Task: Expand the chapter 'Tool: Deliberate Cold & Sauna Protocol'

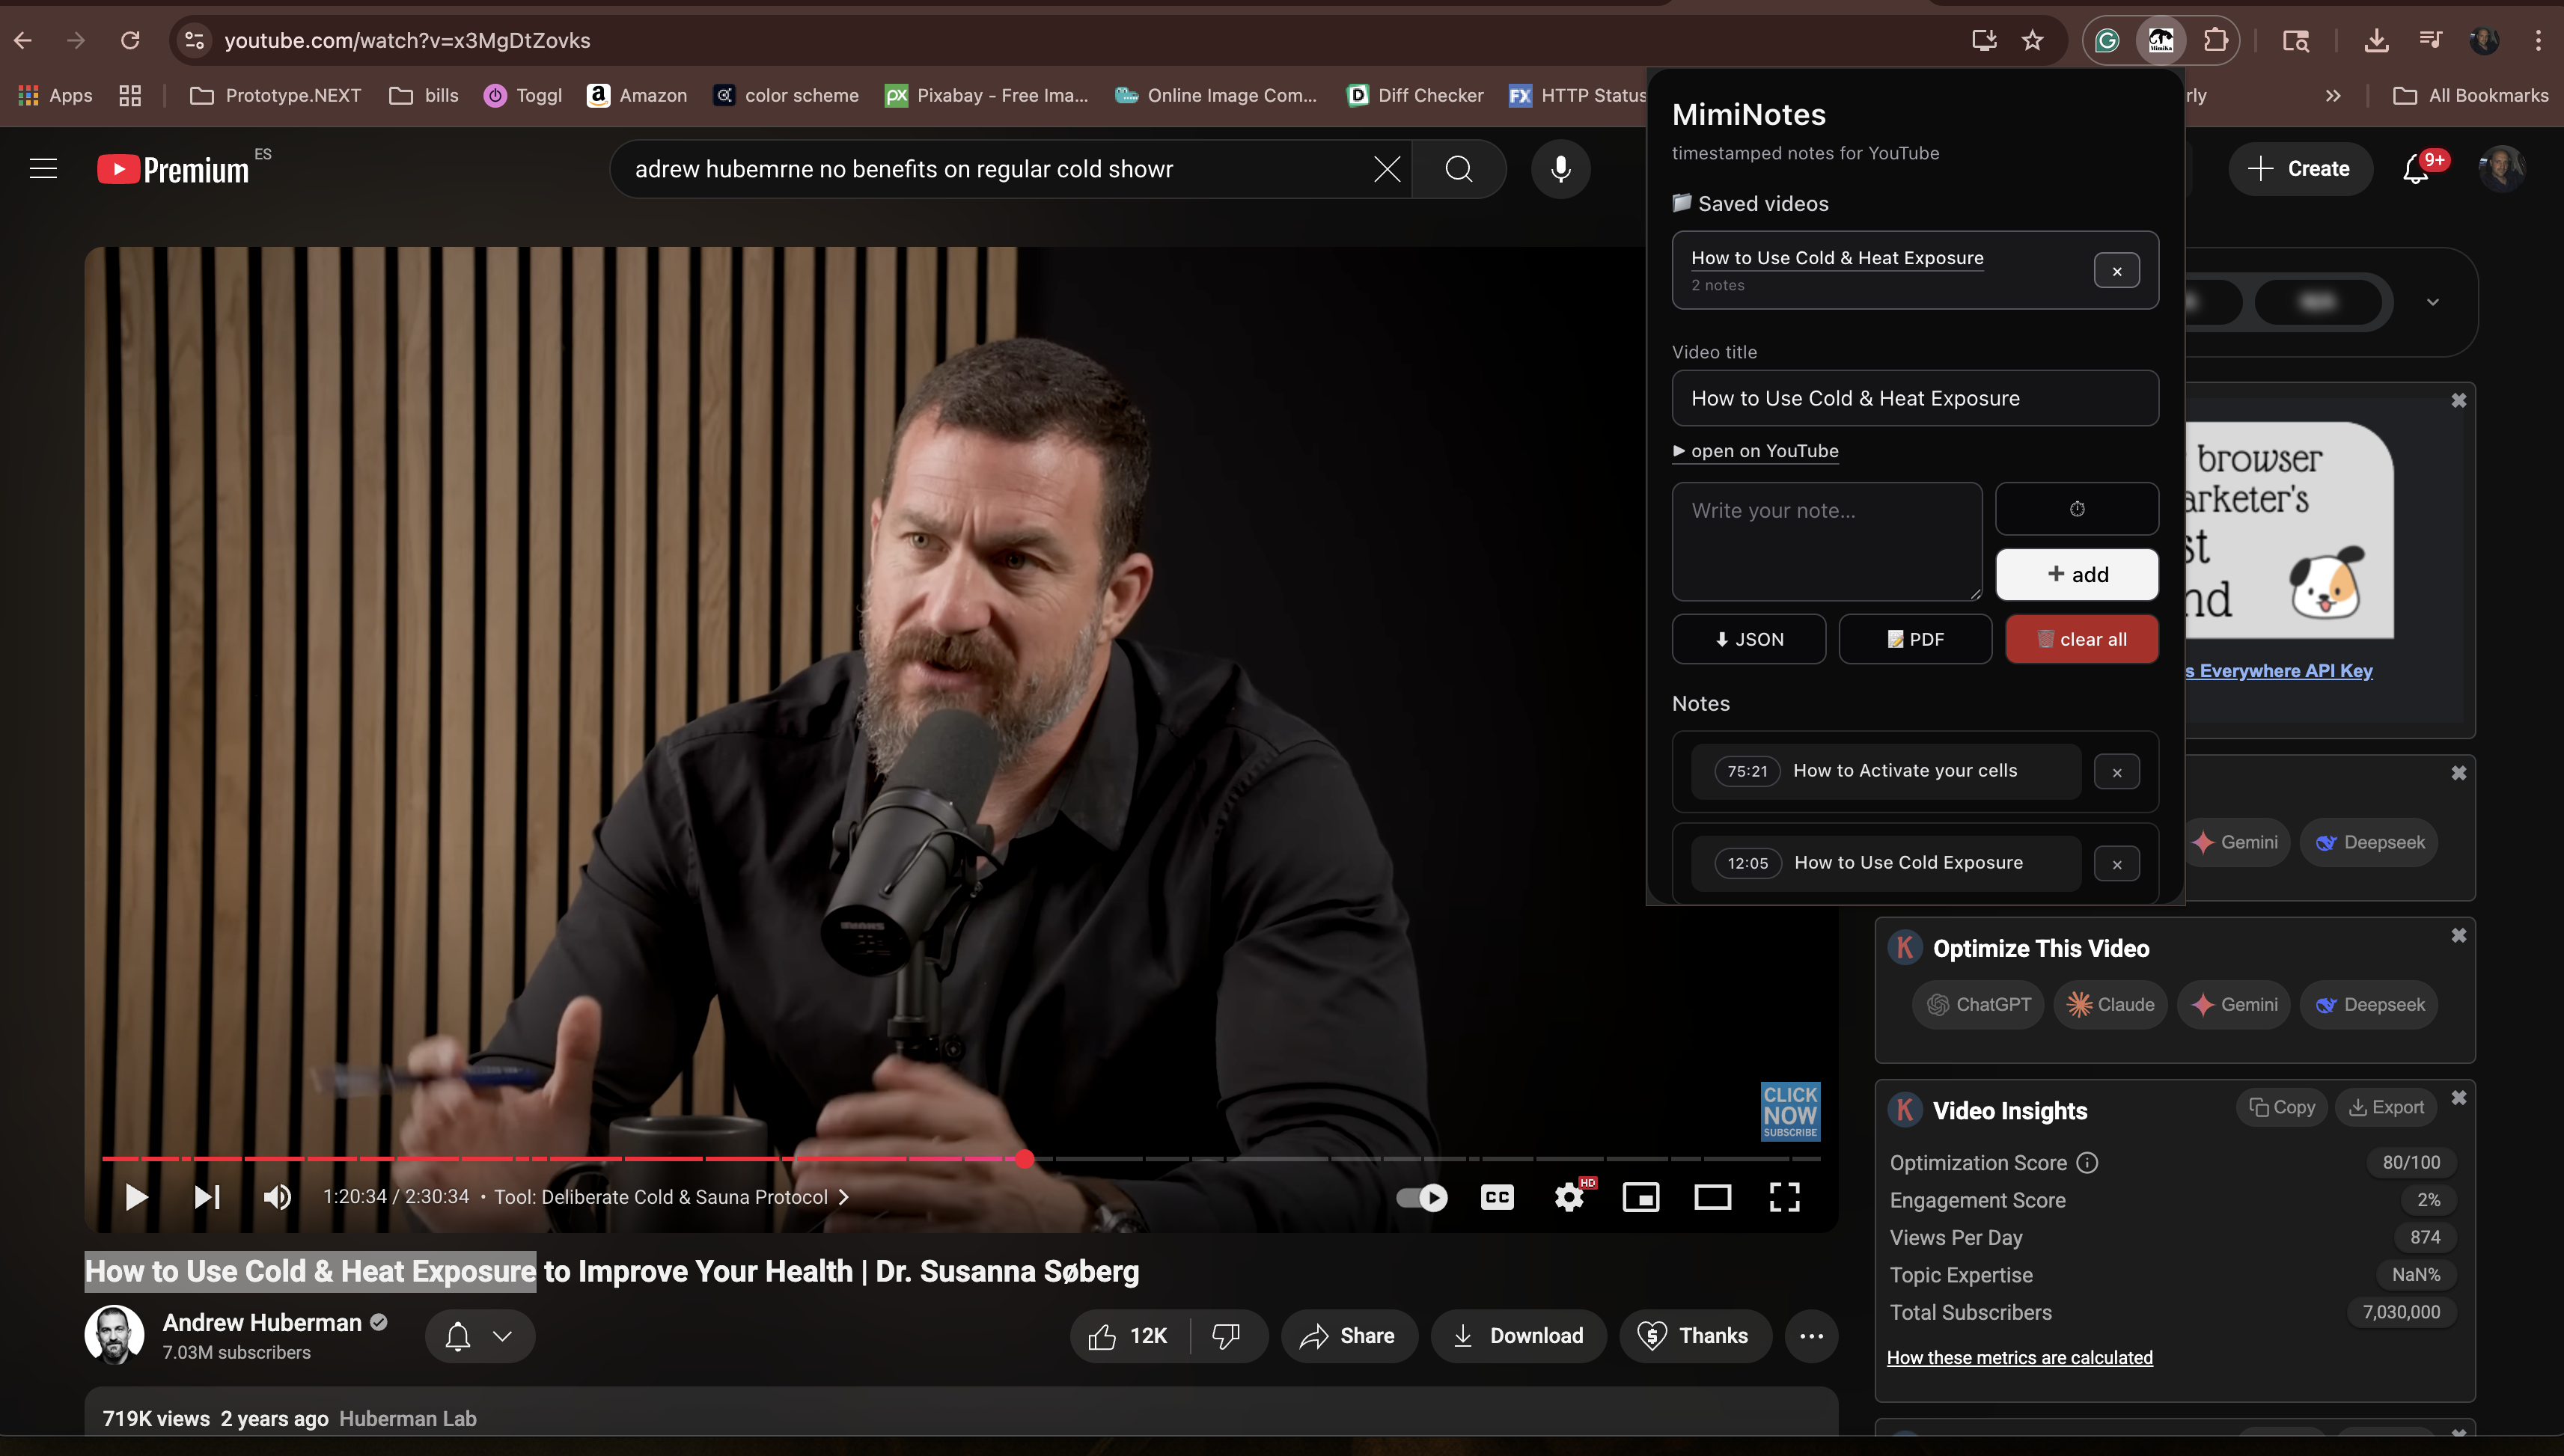Action: (x=671, y=1197)
